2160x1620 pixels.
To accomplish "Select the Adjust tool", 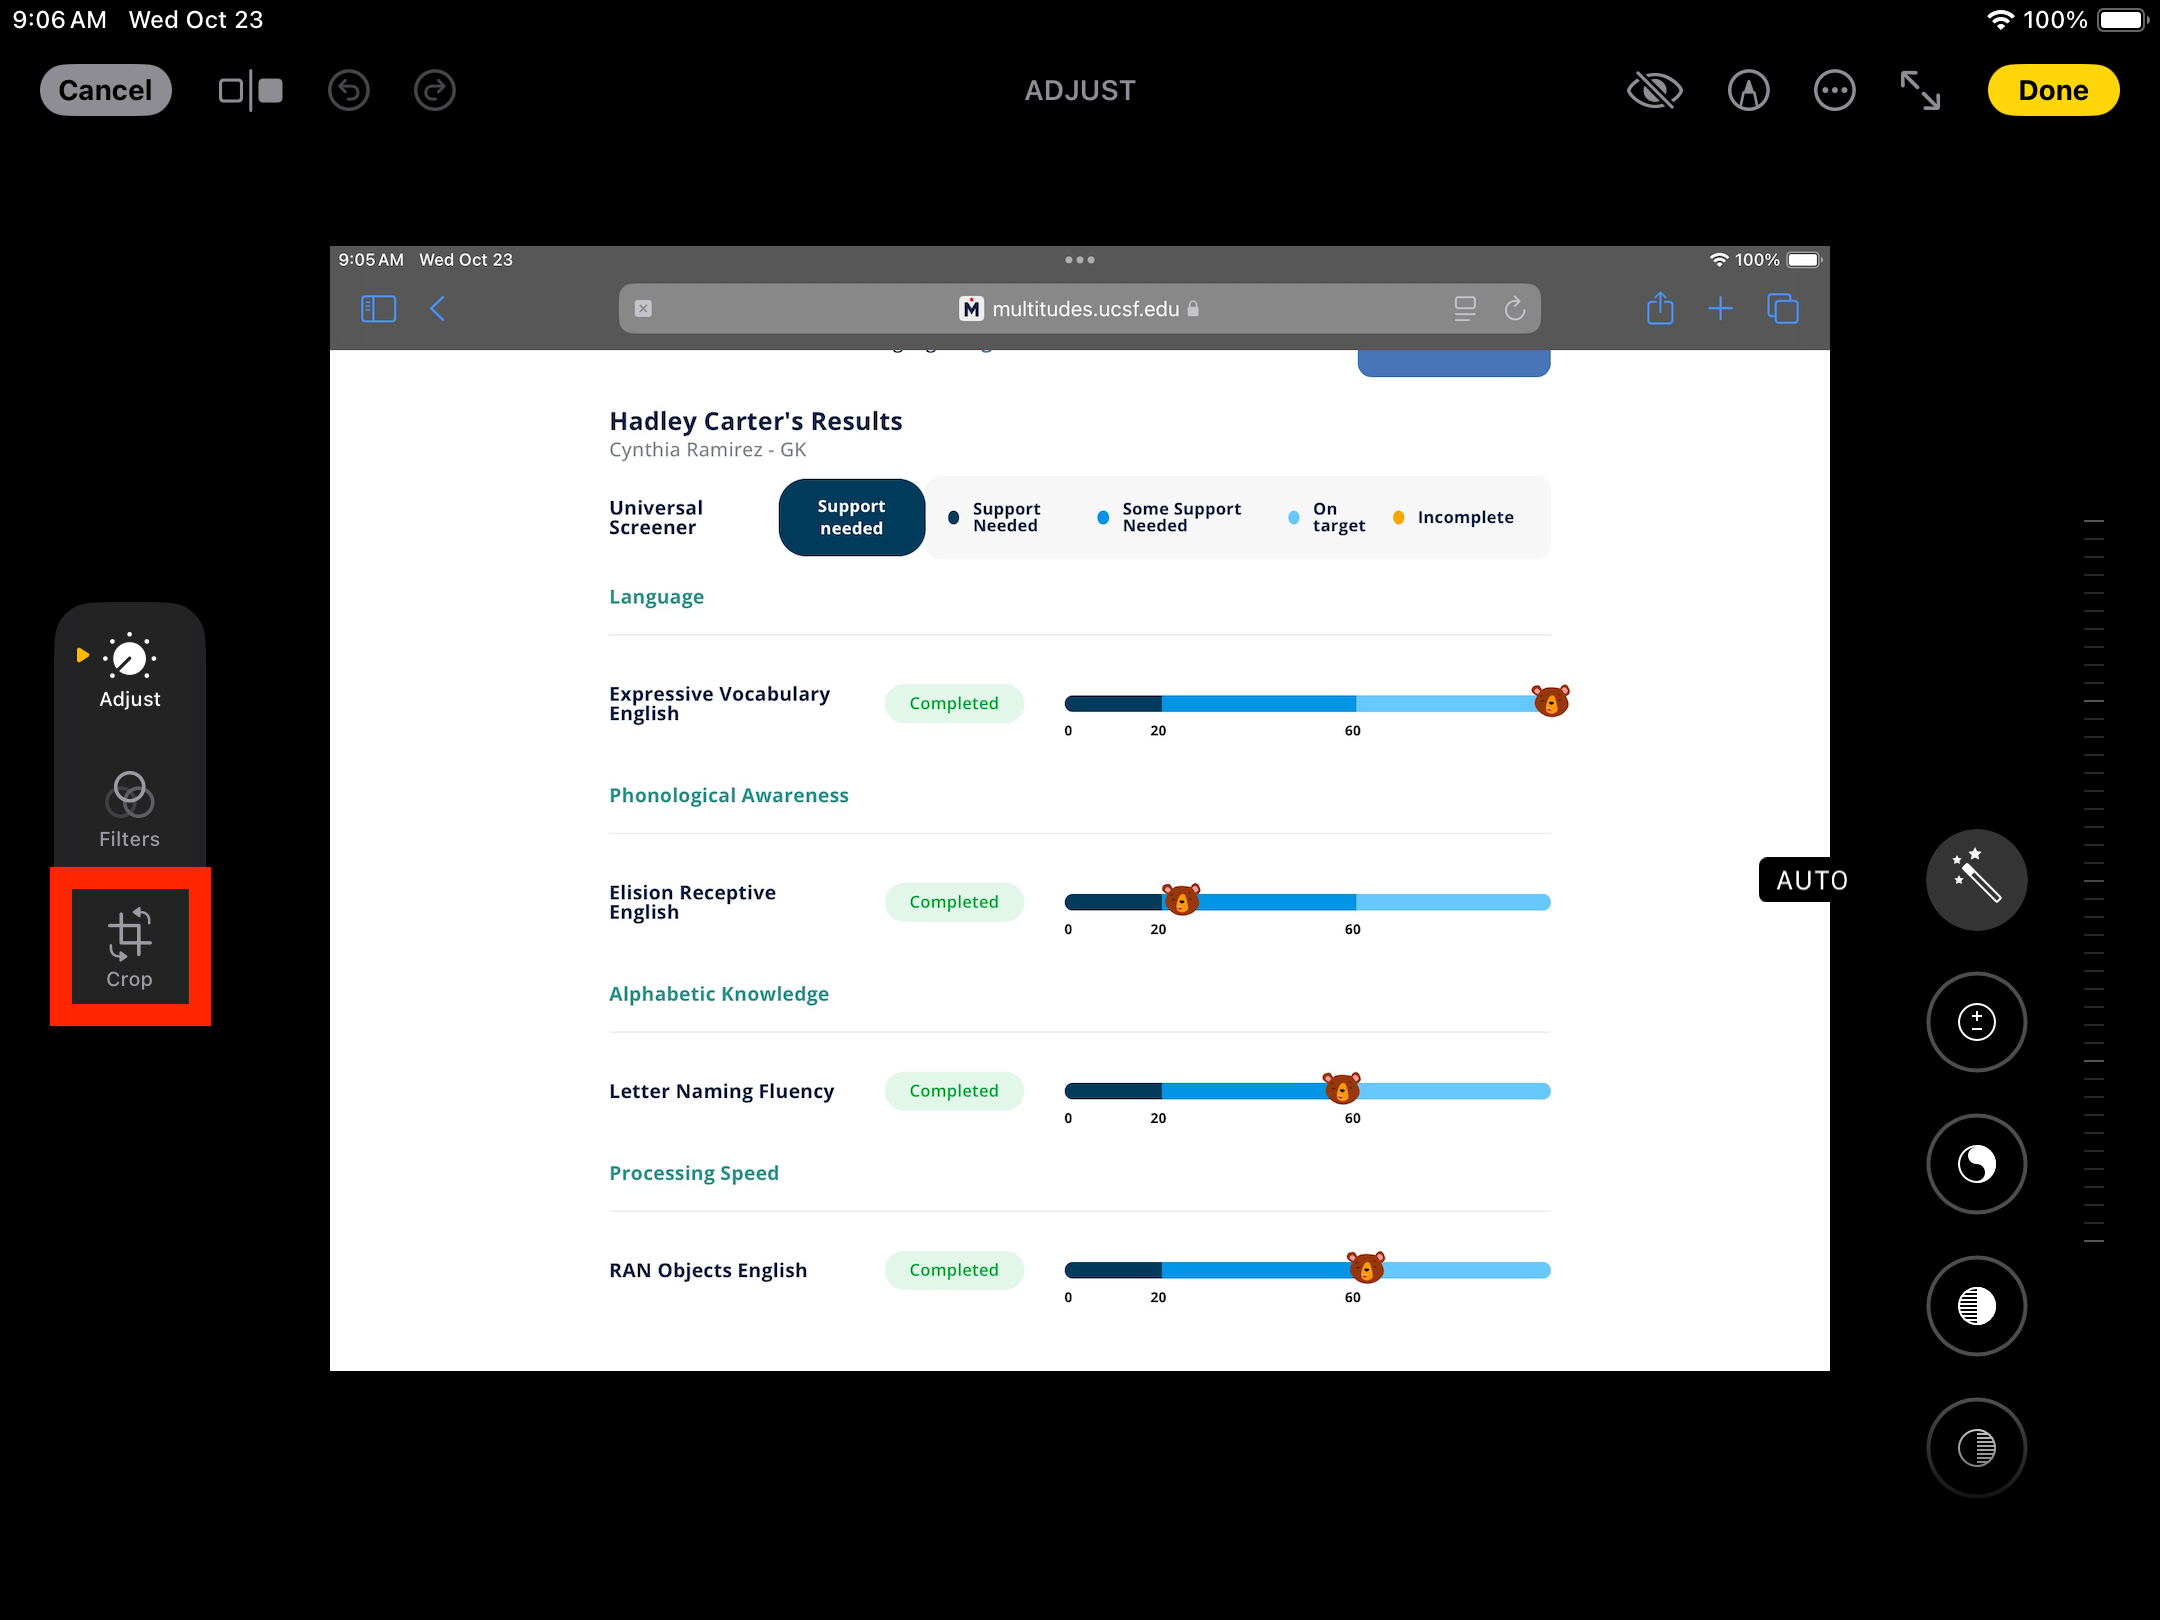I will point(130,670).
